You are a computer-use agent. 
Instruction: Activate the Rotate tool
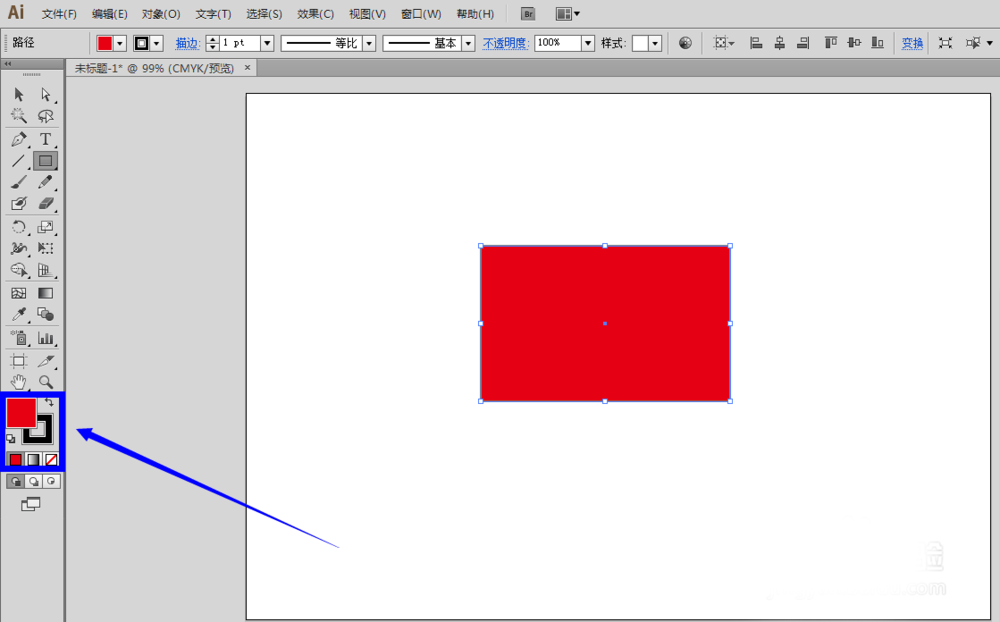pyautogui.click(x=17, y=227)
